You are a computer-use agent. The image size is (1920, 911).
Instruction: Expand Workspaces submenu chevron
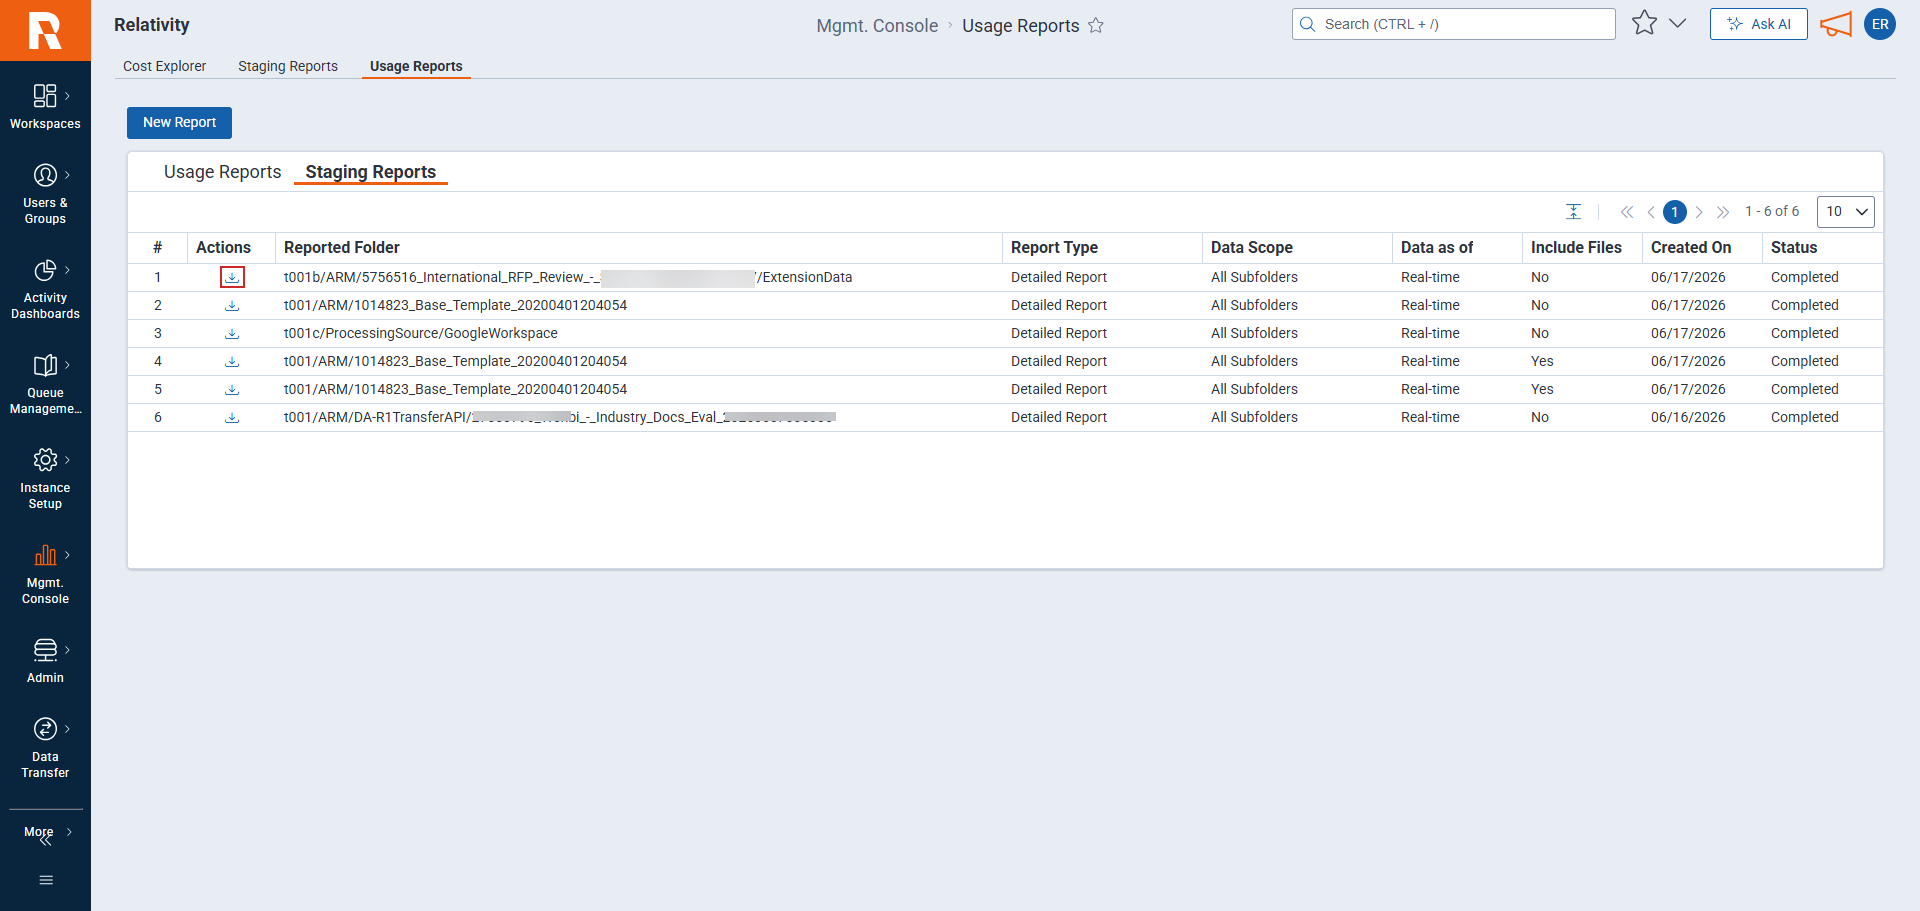point(67,96)
